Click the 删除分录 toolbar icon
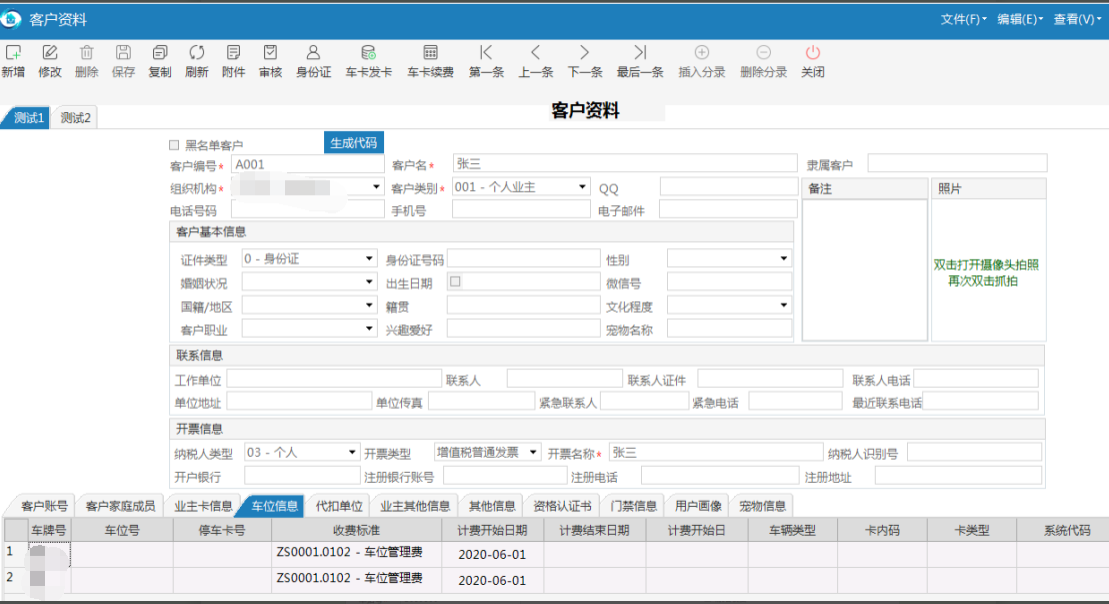 pos(763,53)
